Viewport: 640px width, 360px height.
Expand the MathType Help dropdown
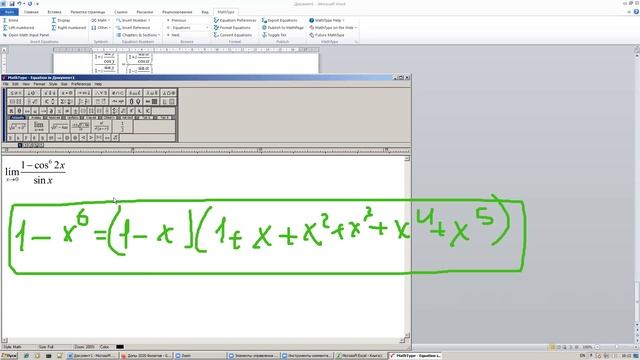click(x=327, y=20)
